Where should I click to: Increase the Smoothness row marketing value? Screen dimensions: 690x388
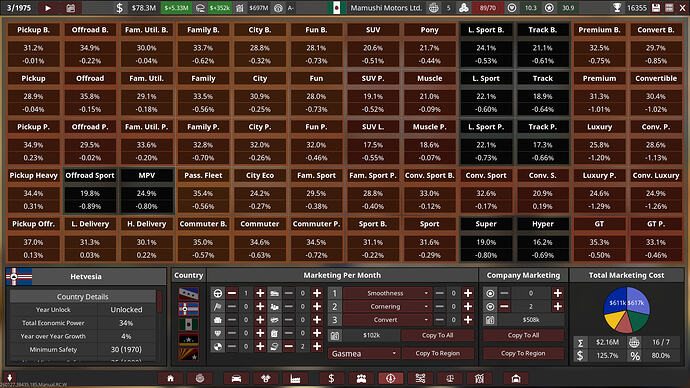pos(468,293)
